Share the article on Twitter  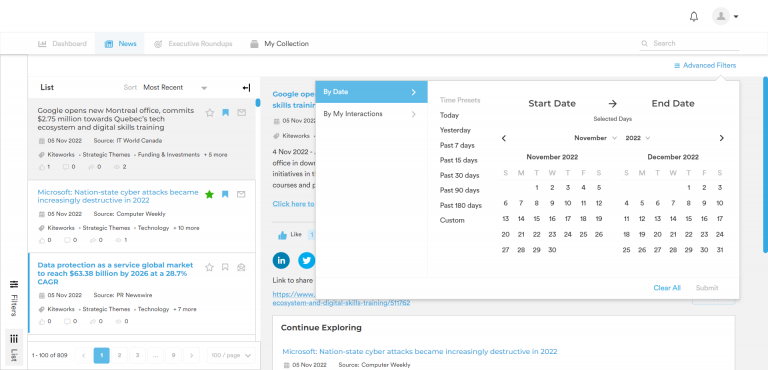[307, 261]
